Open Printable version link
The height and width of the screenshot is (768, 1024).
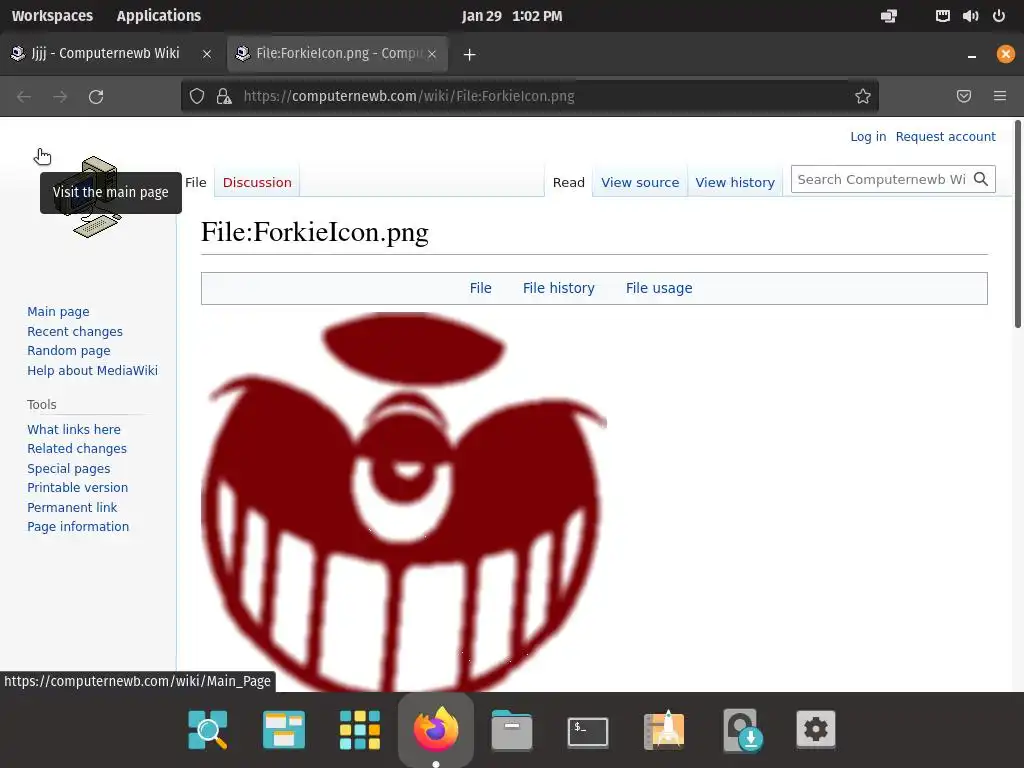[x=77, y=488]
